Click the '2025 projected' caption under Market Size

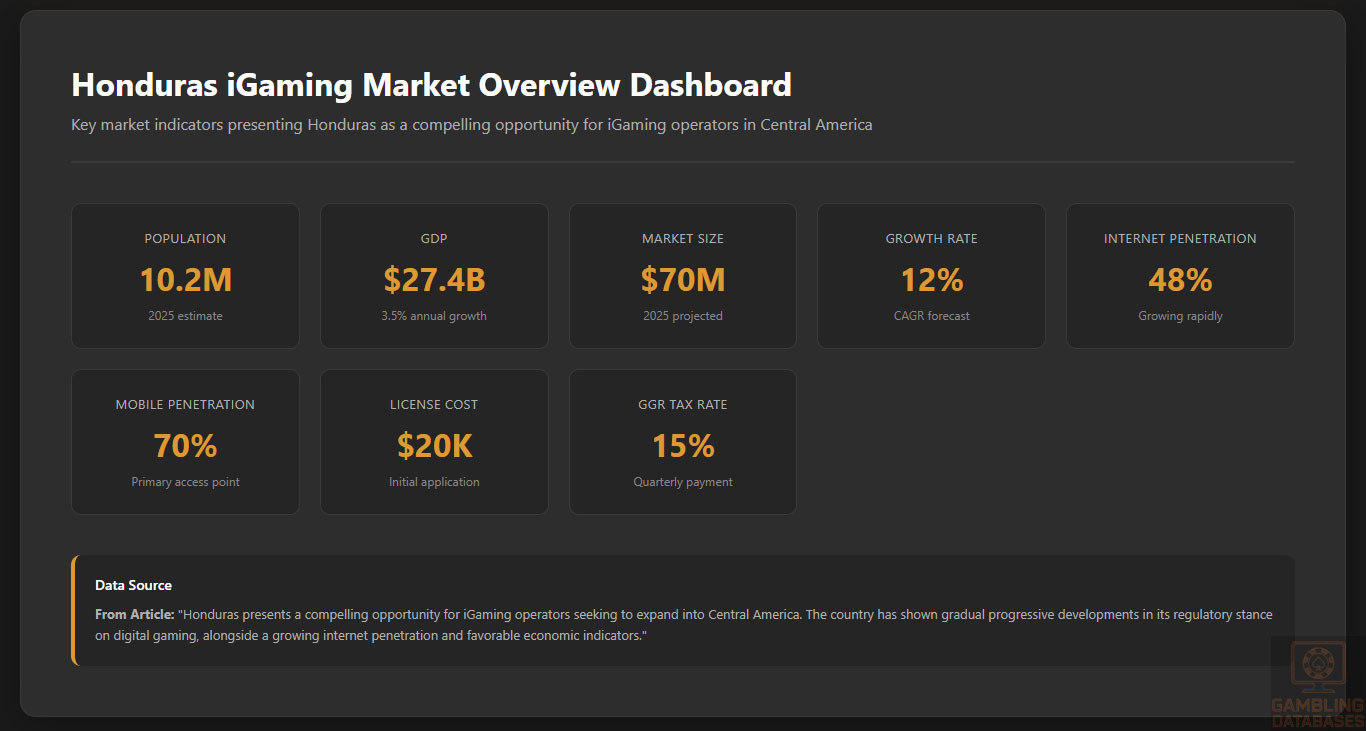coord(683,316)
